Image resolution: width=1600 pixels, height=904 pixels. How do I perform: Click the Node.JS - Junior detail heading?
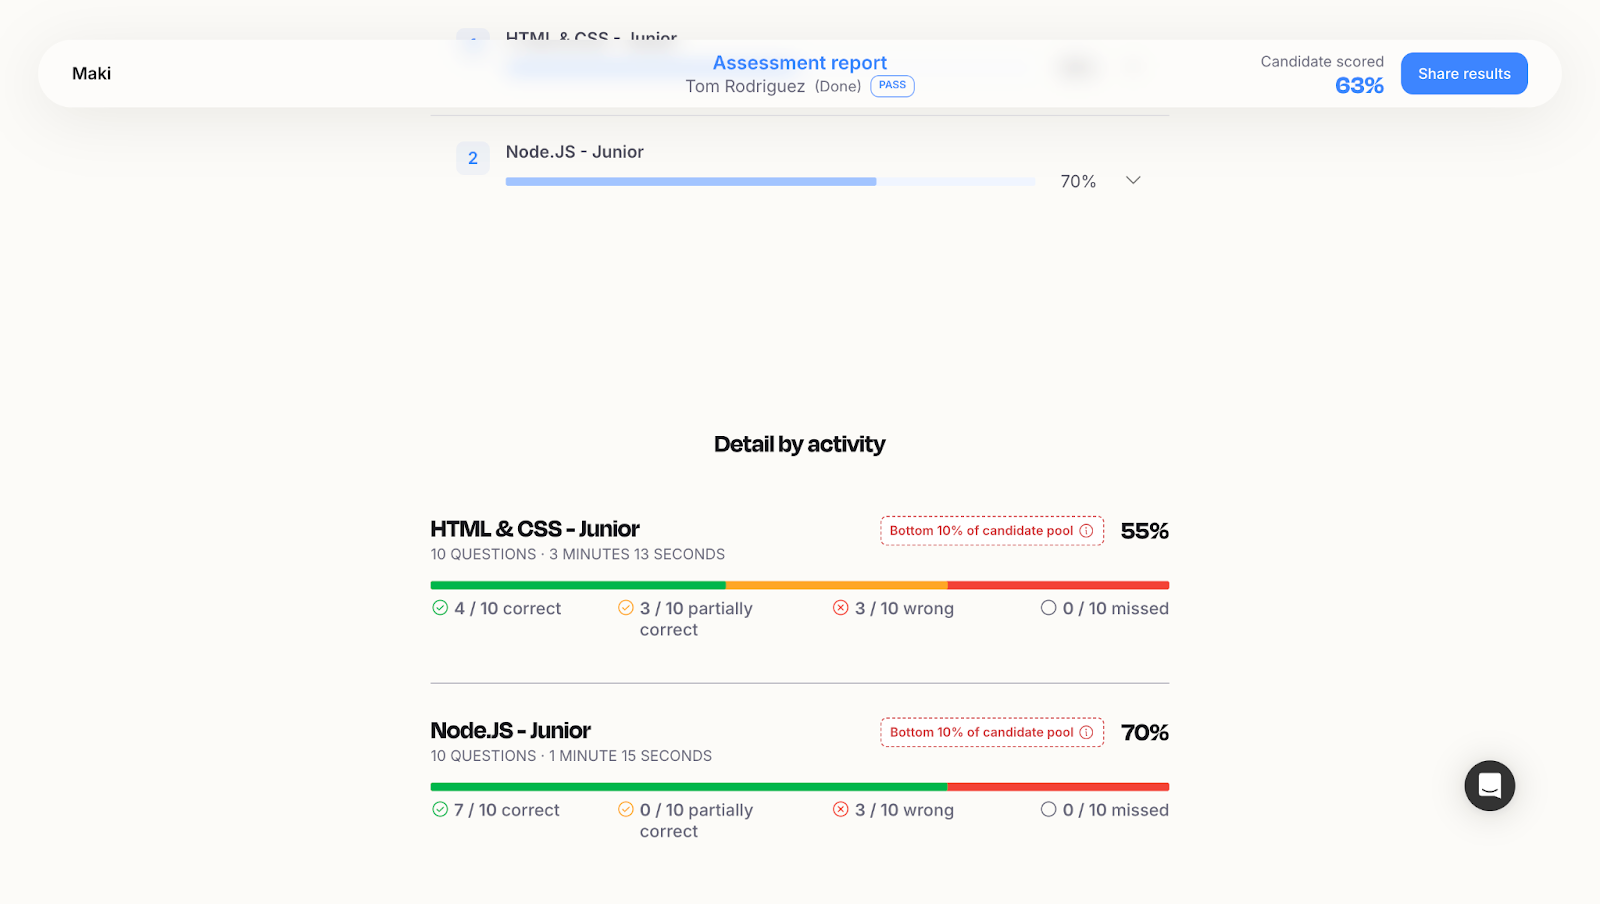[510, 731]
